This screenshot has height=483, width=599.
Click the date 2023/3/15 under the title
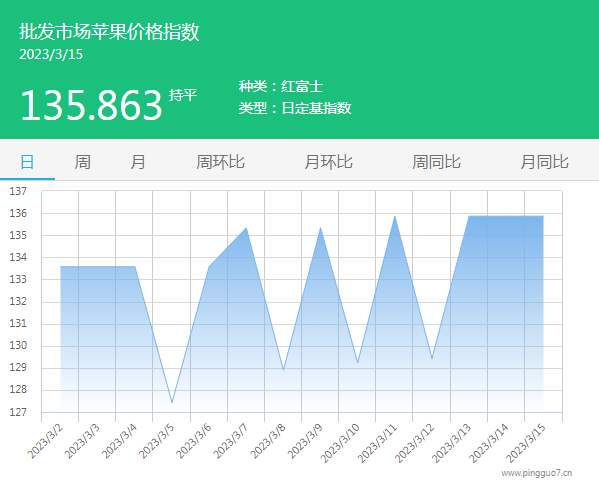(x=51, y=54)
